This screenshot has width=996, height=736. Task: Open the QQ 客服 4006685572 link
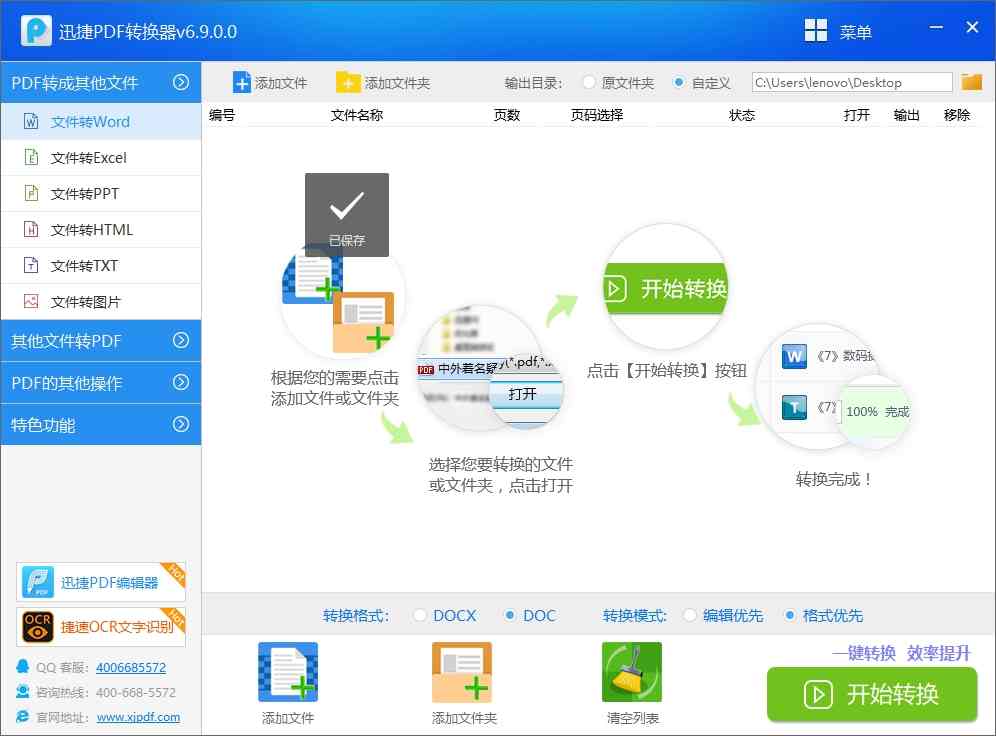click(x=131, y=667)
